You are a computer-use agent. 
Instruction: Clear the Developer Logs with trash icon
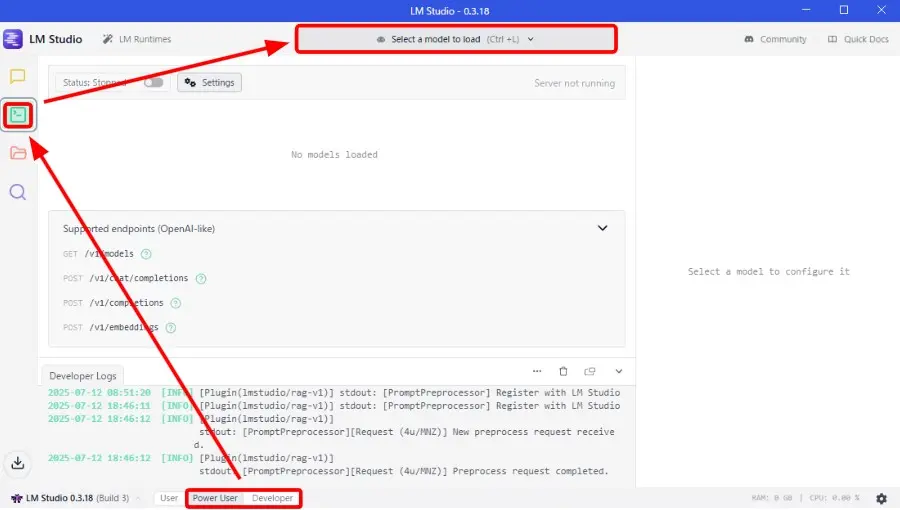tap(563, 371)
